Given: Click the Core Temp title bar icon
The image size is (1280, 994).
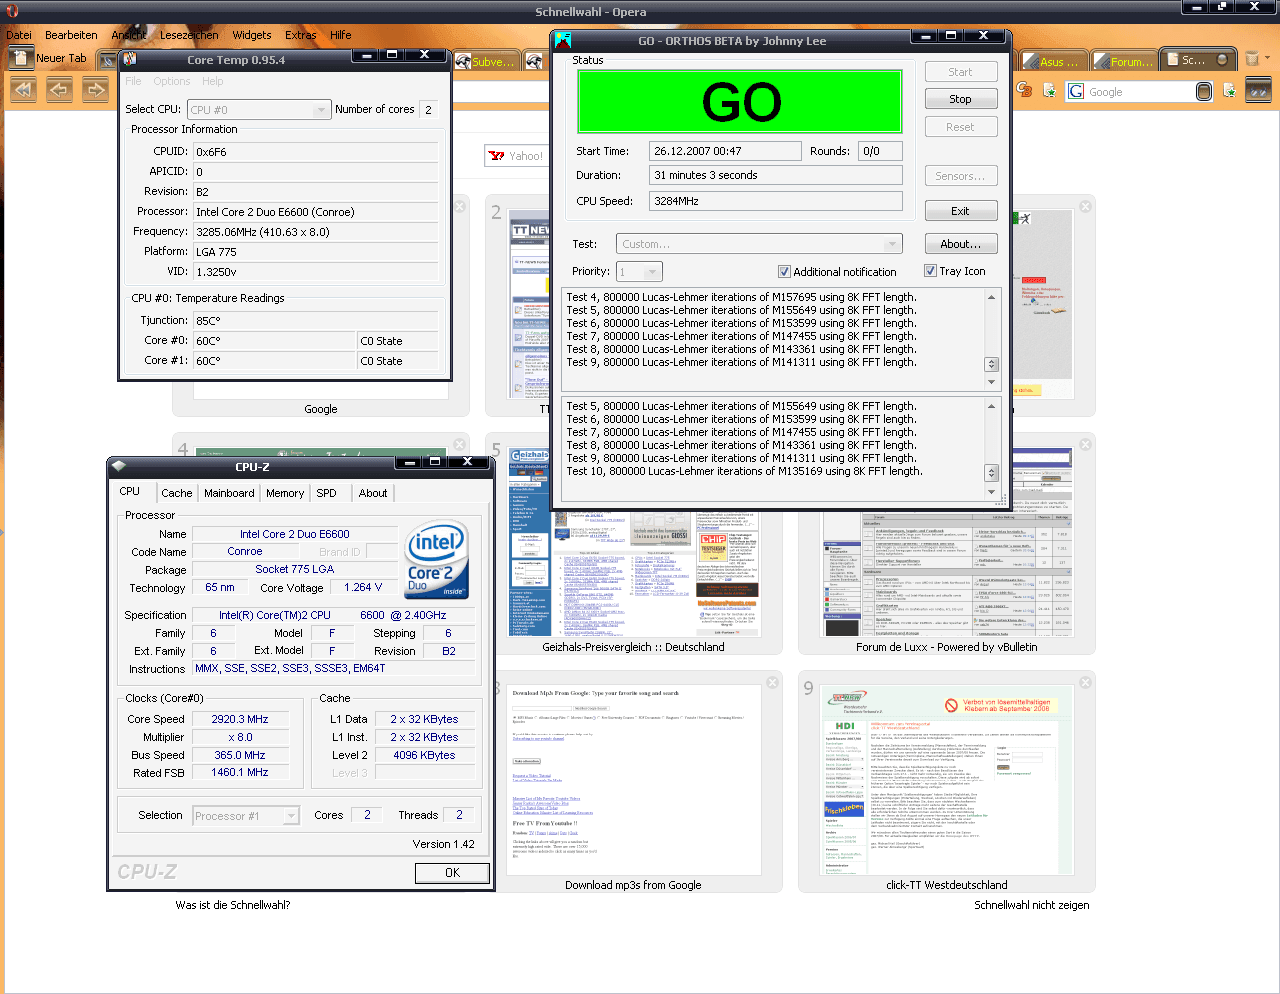Looking at the screenshot, I should click(x=130, y=59).
